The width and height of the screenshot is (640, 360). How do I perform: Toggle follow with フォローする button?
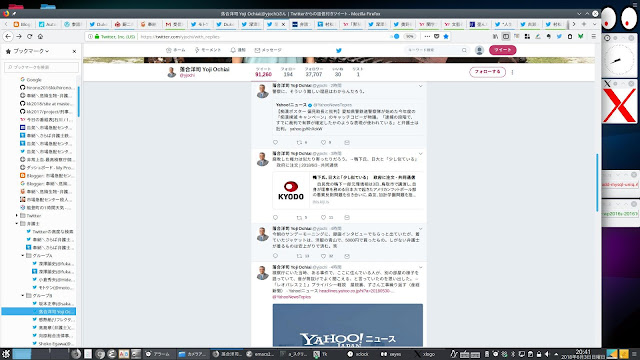[487, 72]
